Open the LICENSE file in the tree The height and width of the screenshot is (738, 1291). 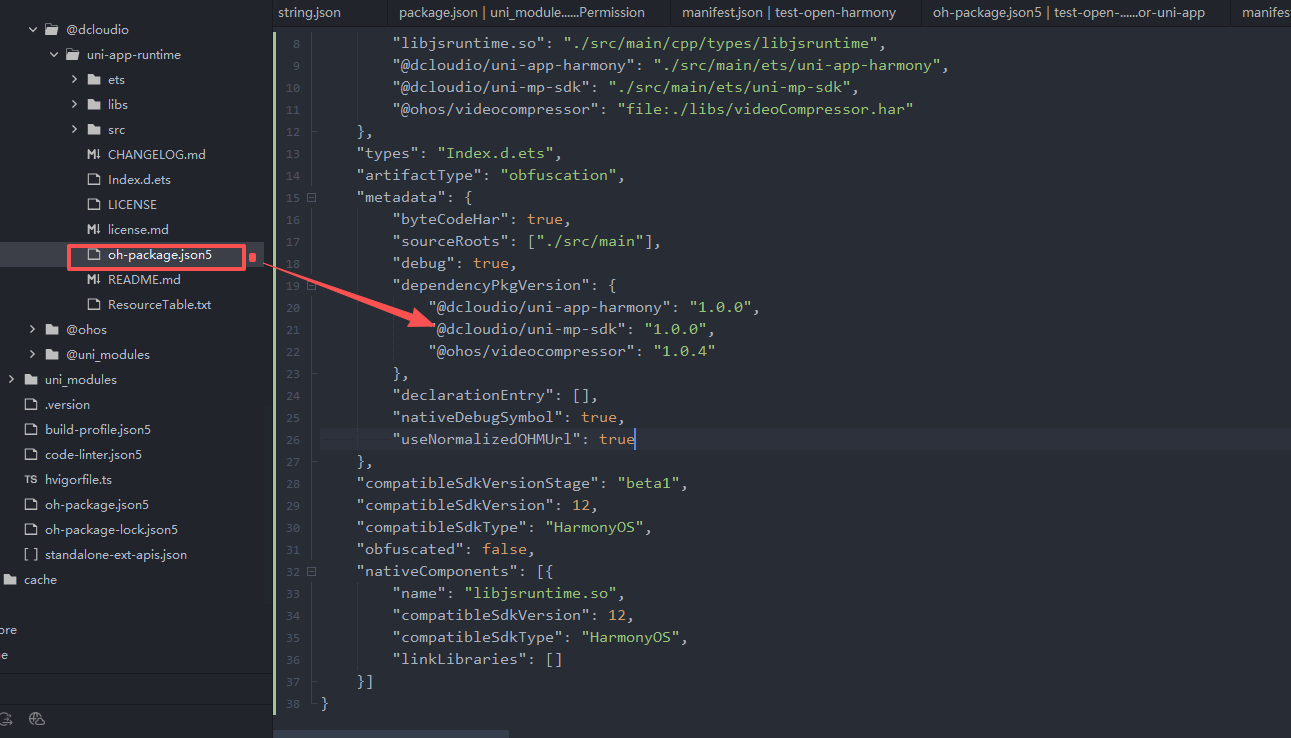tap(132, 204)
